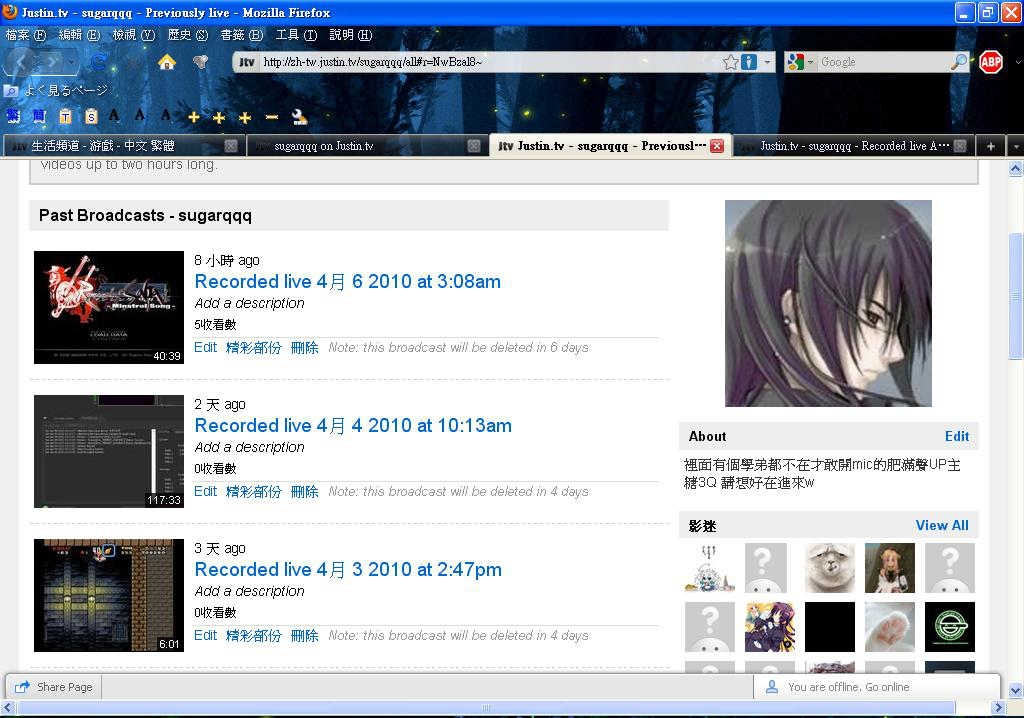Add a description to the 10:13am broadcast
Viewport: 1024px width, 718px height.
[249, 447]
